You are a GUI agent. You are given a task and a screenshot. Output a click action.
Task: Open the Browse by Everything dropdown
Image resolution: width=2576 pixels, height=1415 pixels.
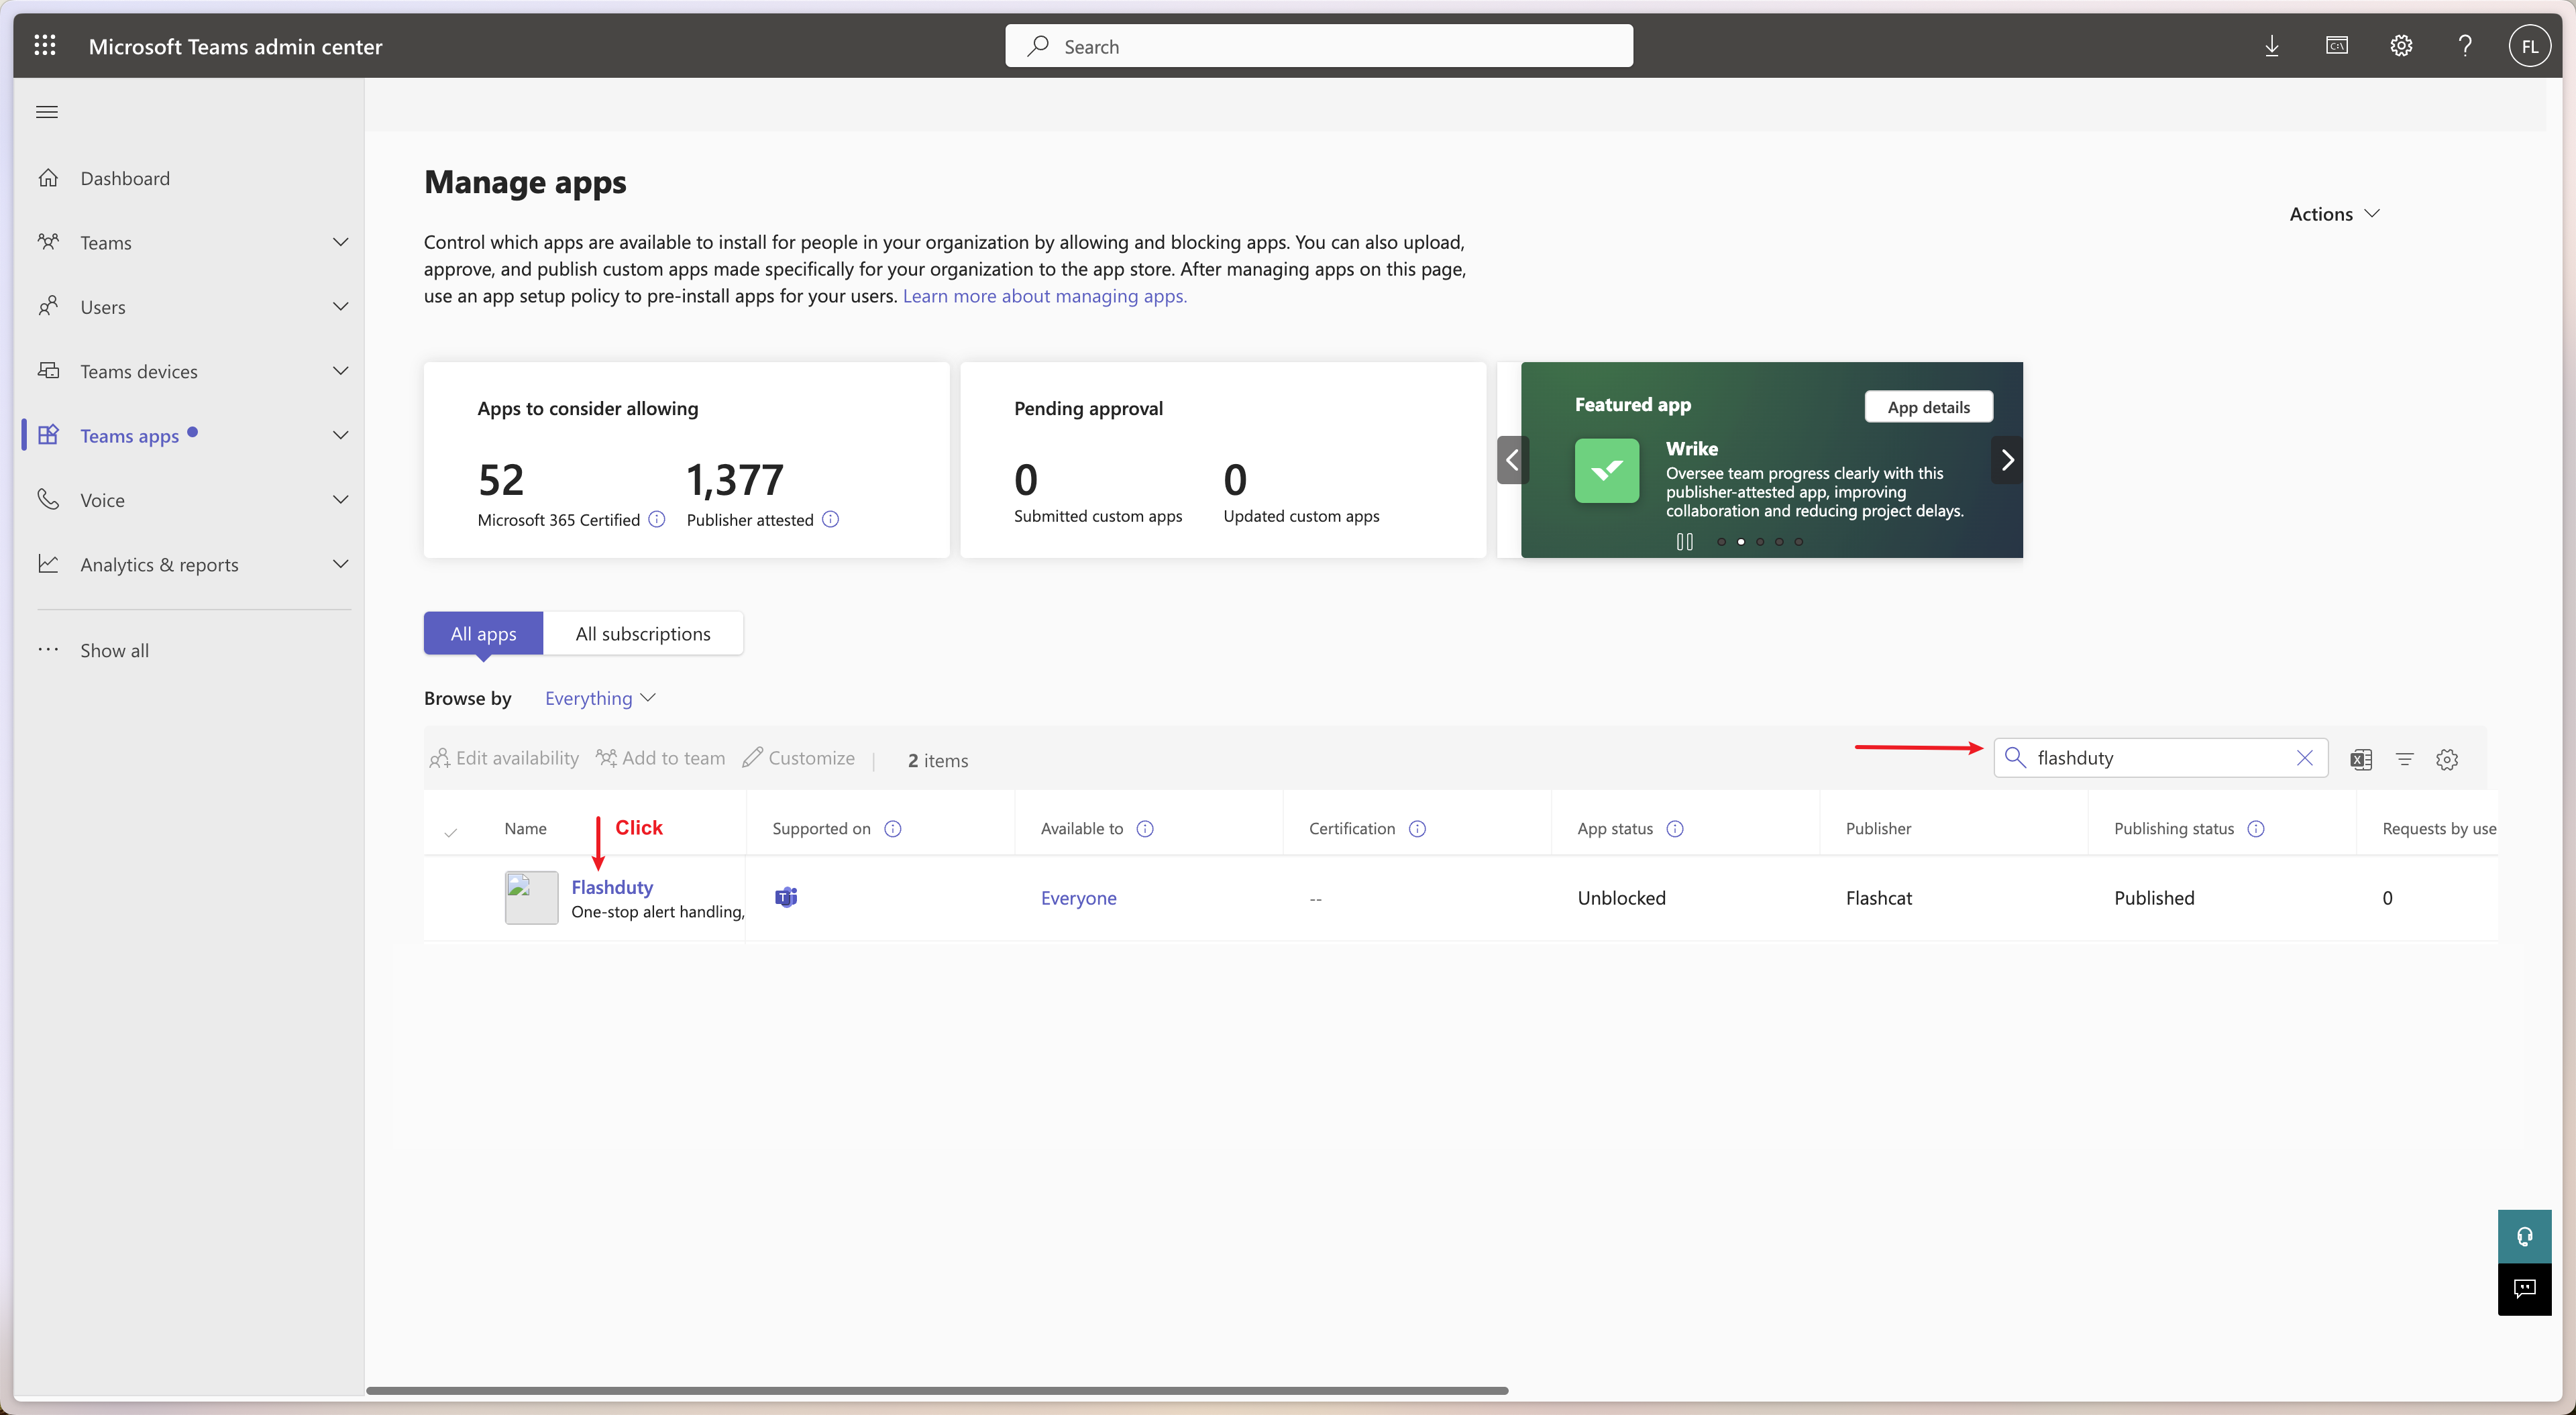(x=600, y=698)
